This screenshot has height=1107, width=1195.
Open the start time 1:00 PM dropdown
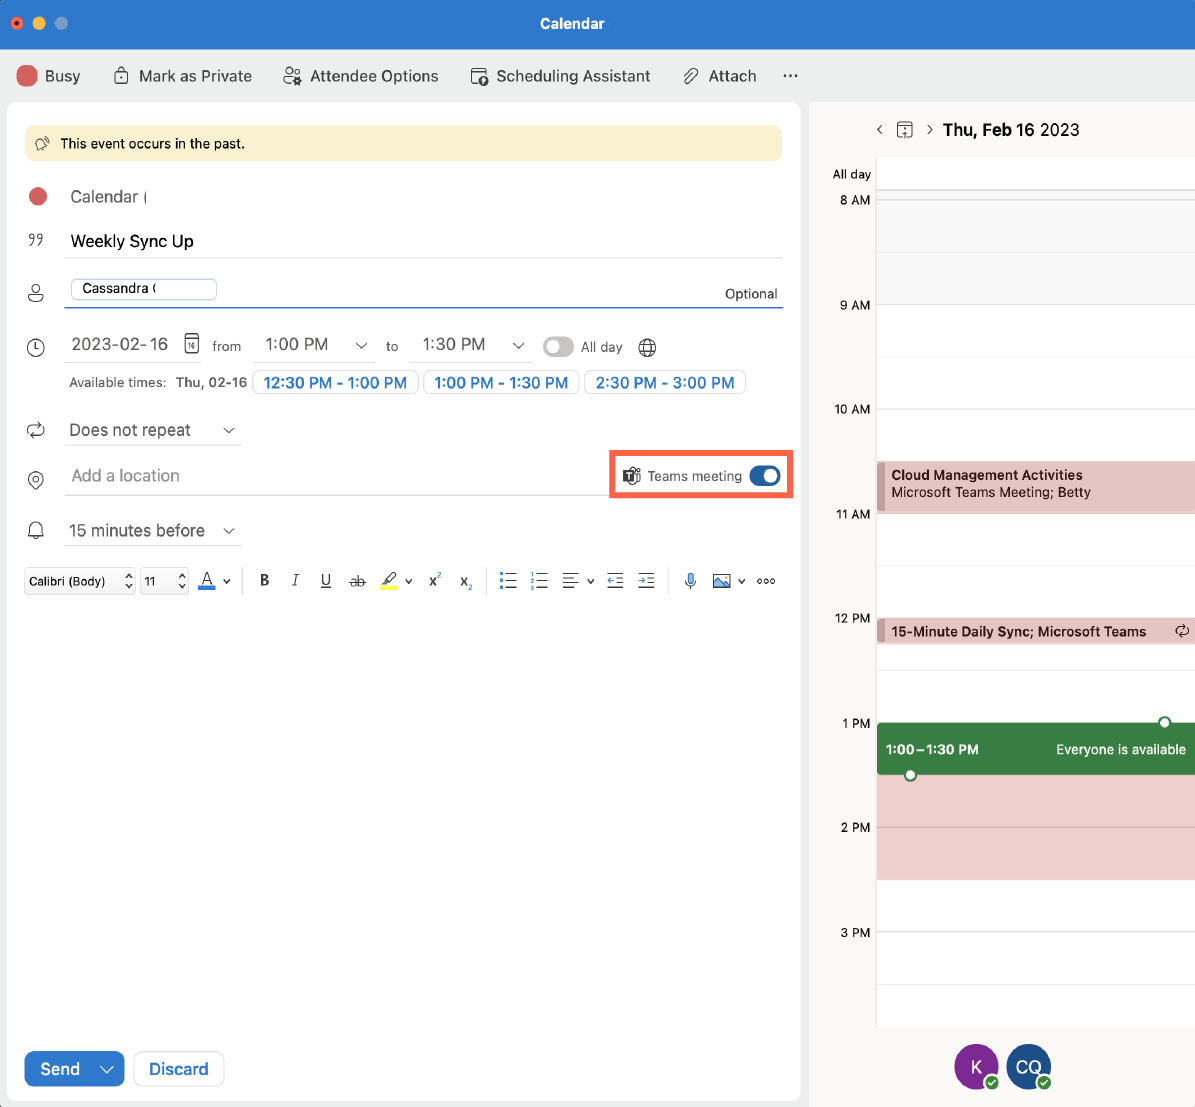(315, 345)
